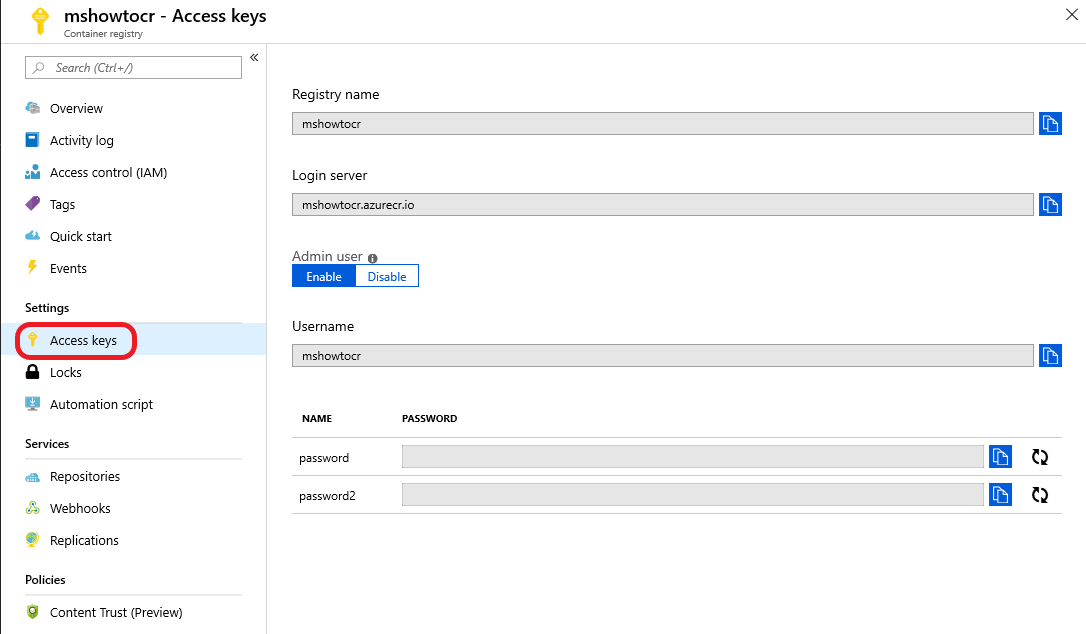Open Webhooks service

pyautogui.click(x=80, y=509)
